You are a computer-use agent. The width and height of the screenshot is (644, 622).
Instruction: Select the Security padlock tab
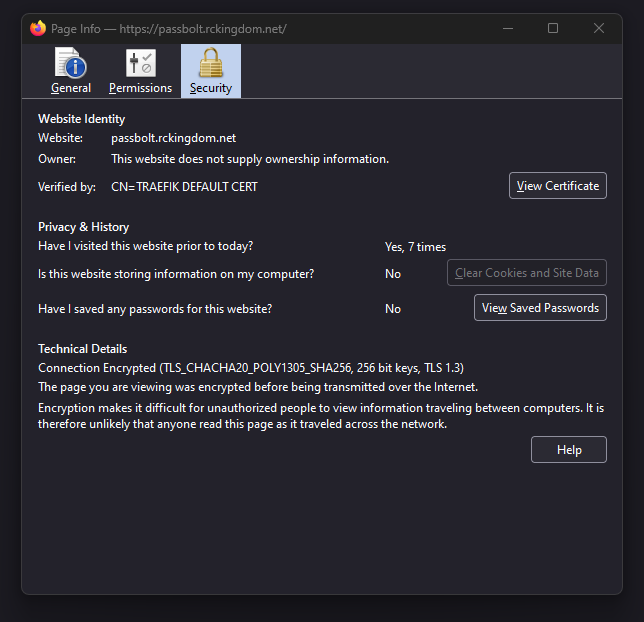[211, 71]
